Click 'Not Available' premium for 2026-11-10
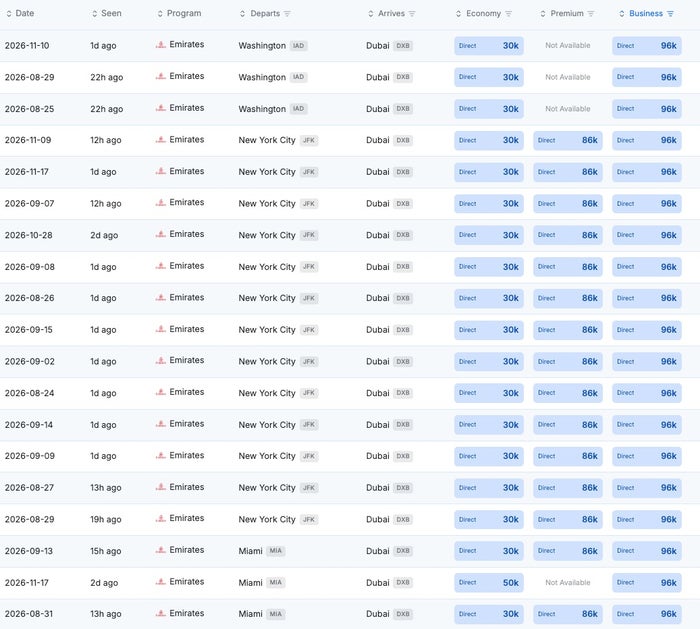This screenshot has width=700, height=629. (x=568, y=46)
